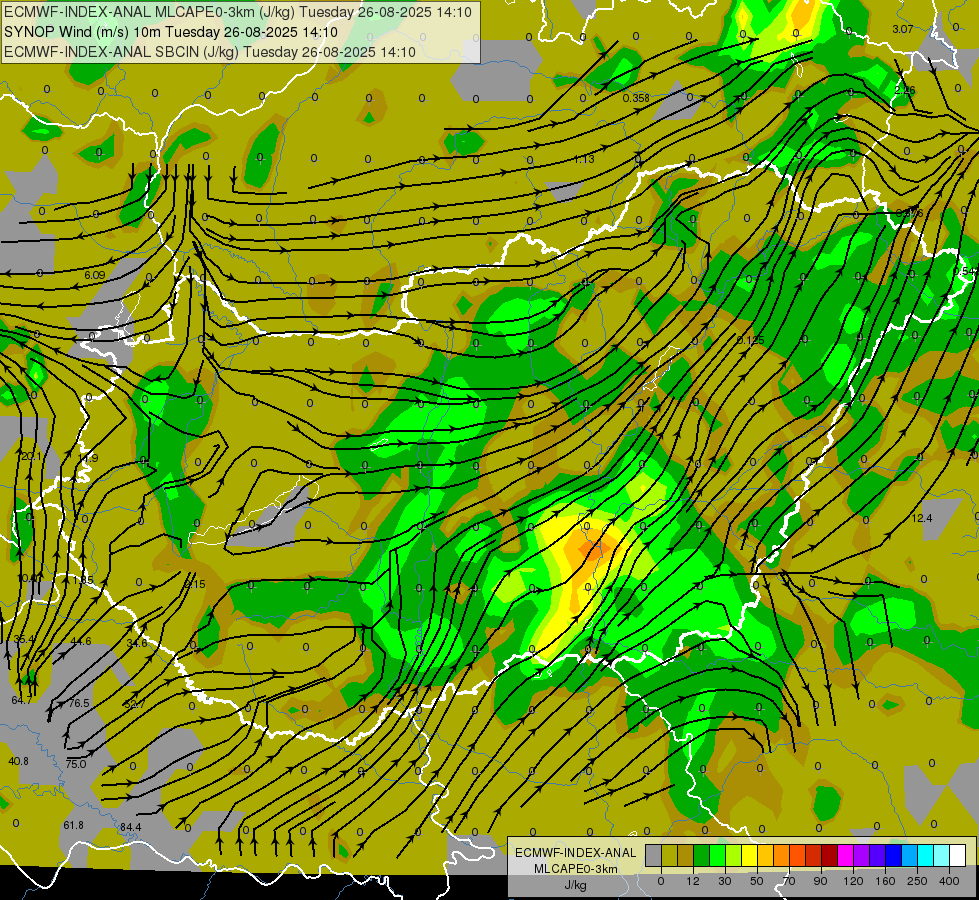
Task: Click the pure blue legend swatch
Action: point(893,855)
